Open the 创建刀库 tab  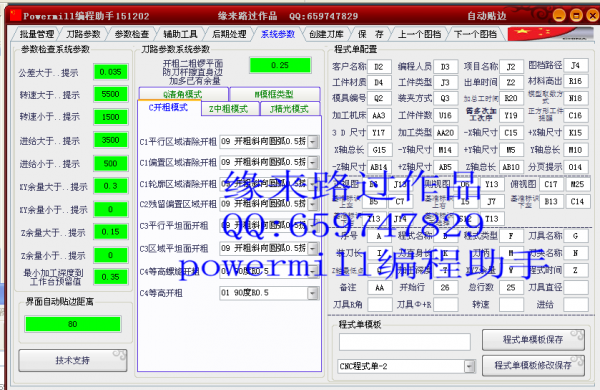click(326, 34)
